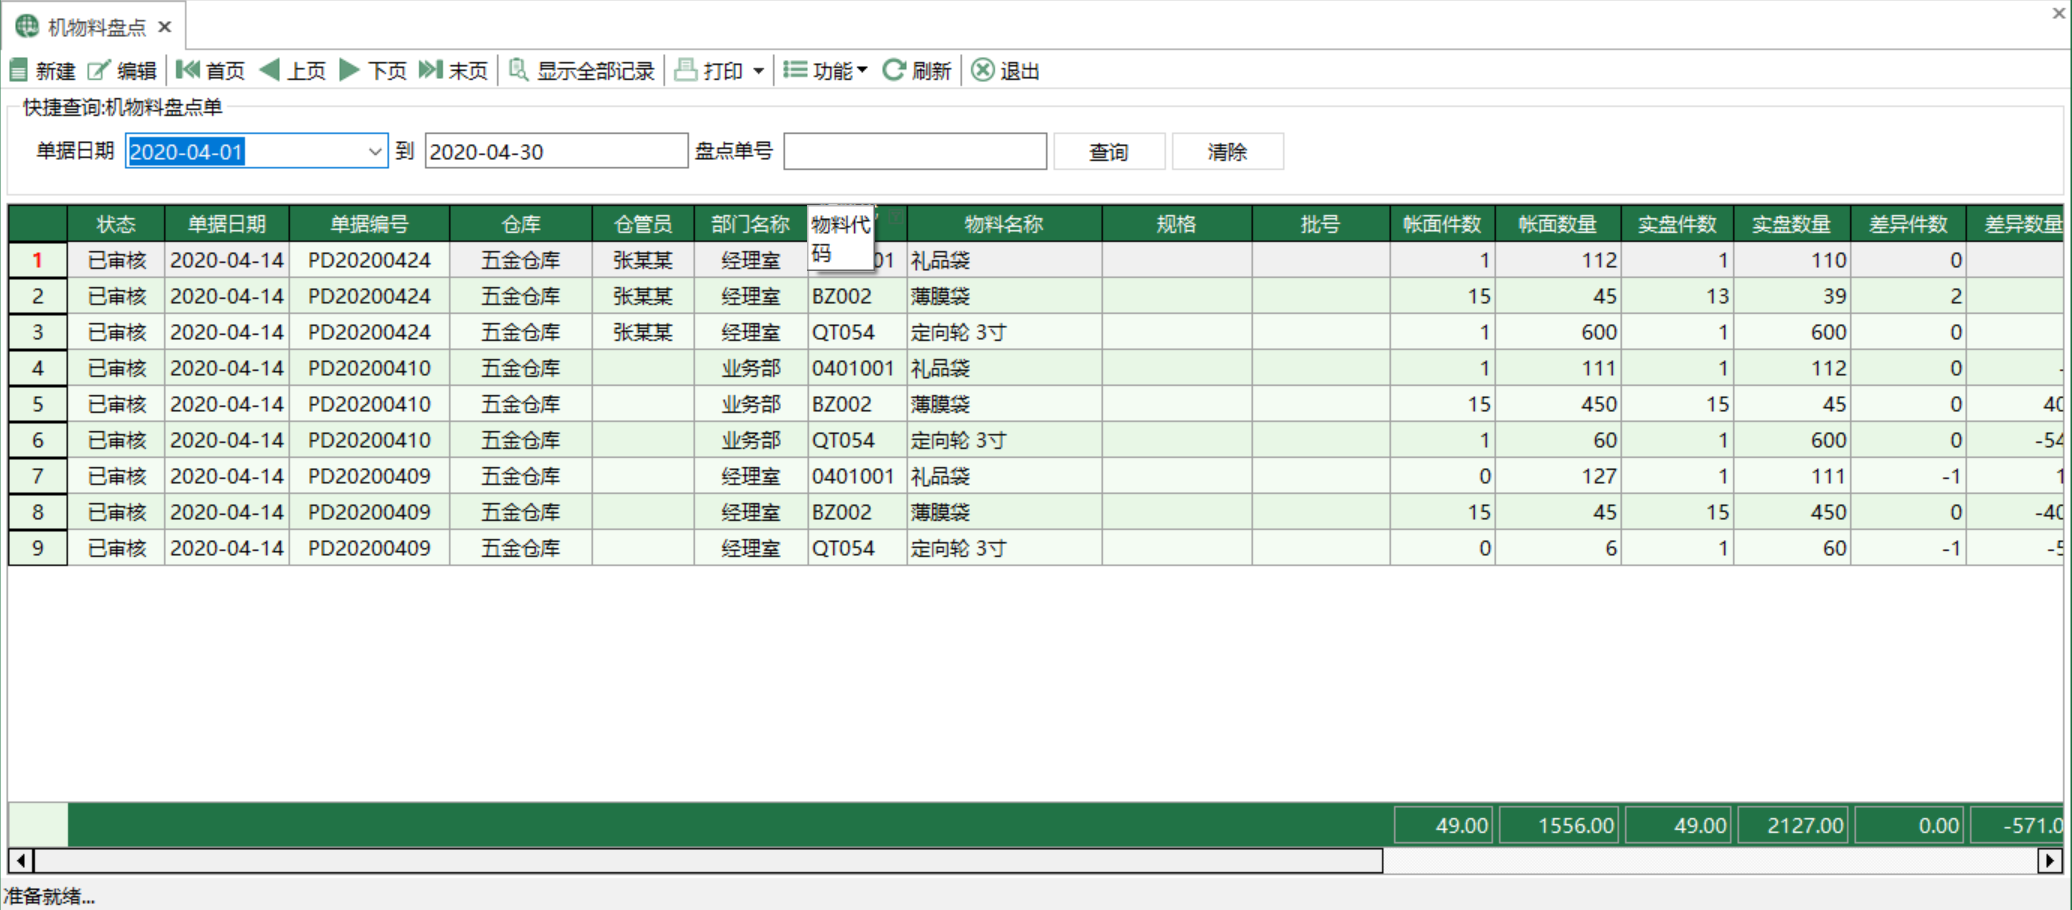The image size is (2072, 910).
Task: Click the horizontal scrollbar thumb
Action: pos(708,860)
